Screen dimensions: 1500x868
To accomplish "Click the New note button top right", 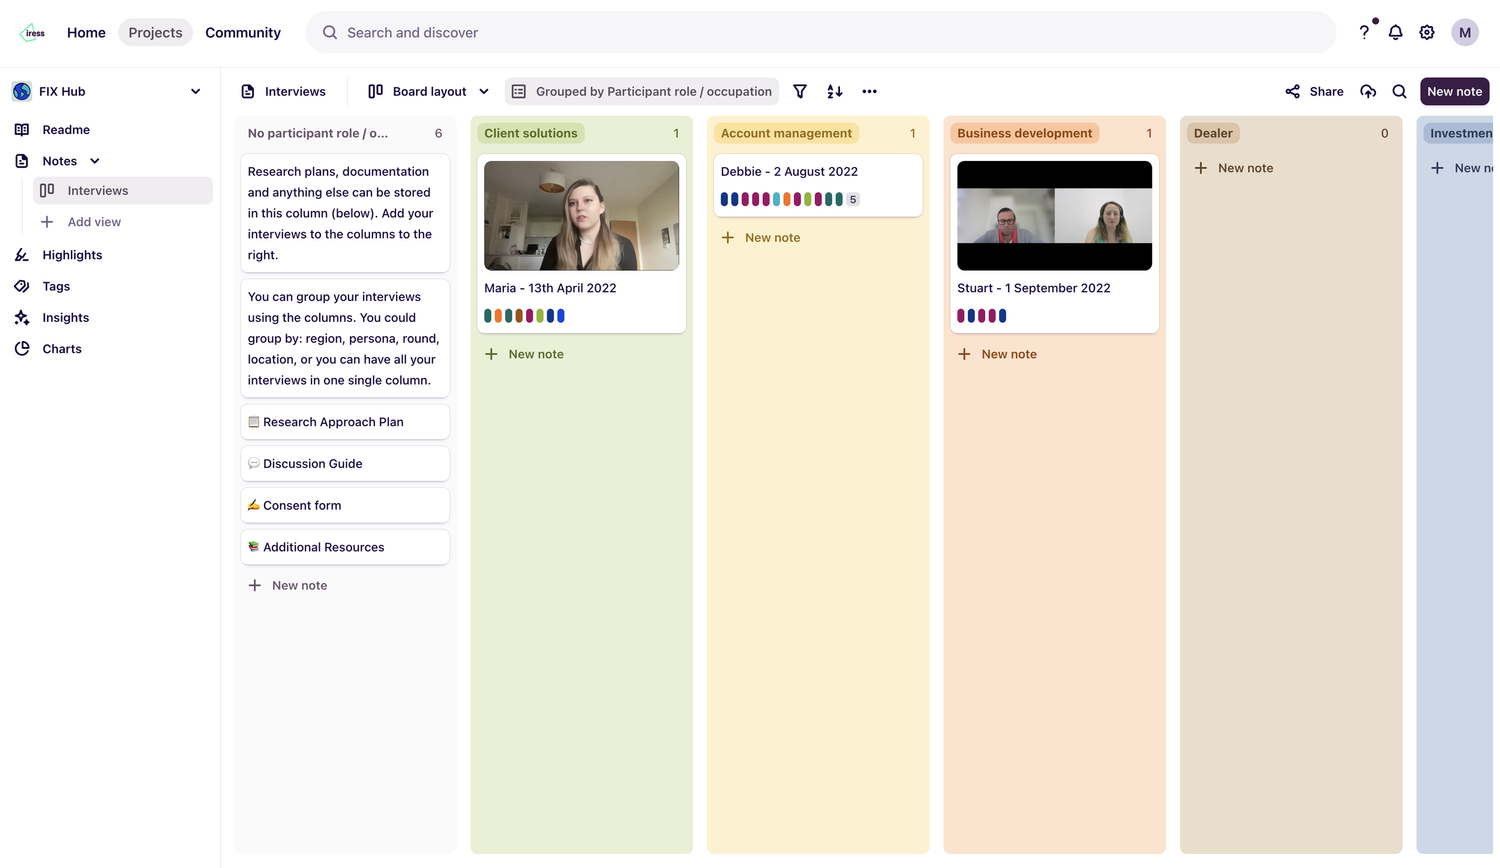I will point(1455,91).
